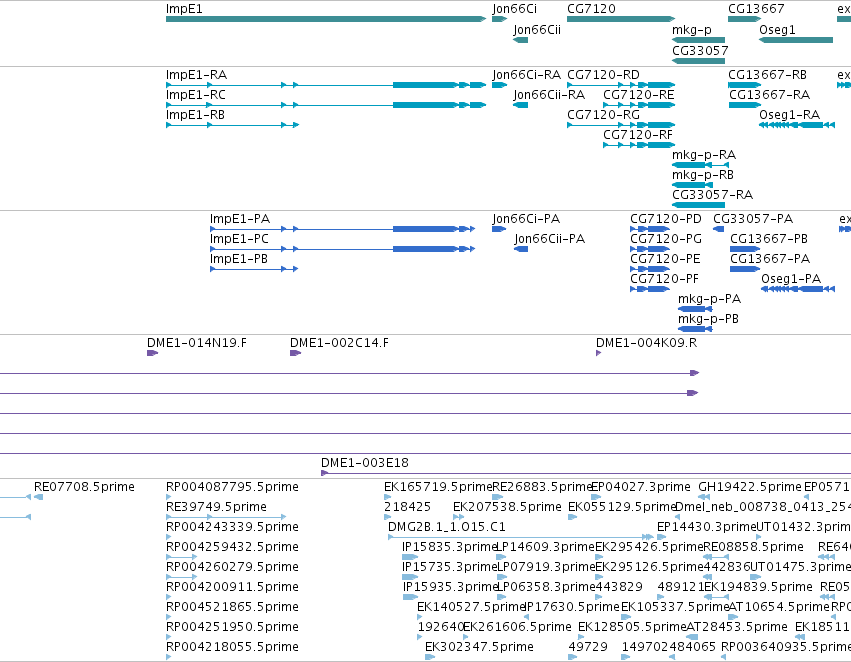The image size is (851, 662).
Task: Open EST RP004087795.5prime
Action: pos(232,487)
